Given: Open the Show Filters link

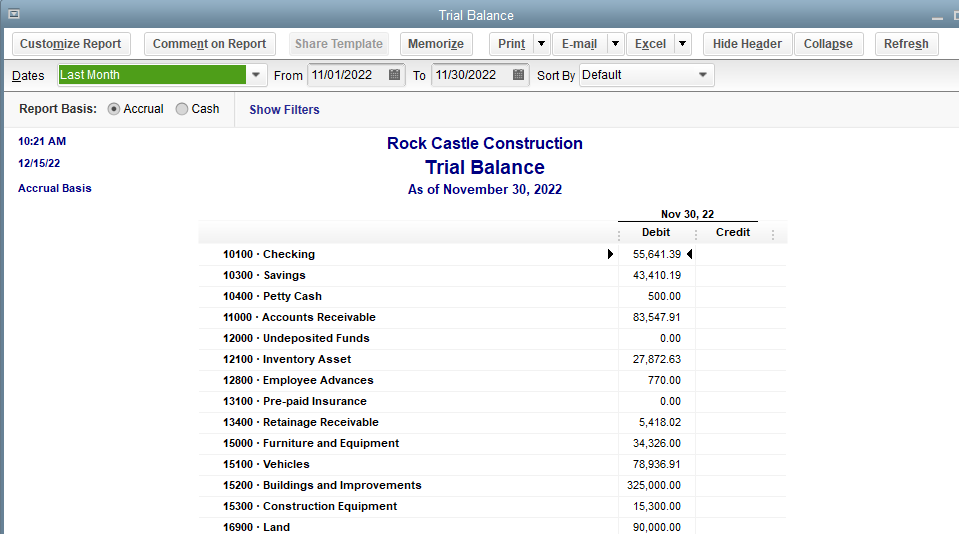Looking at the screenshot, I should [284, 109].
